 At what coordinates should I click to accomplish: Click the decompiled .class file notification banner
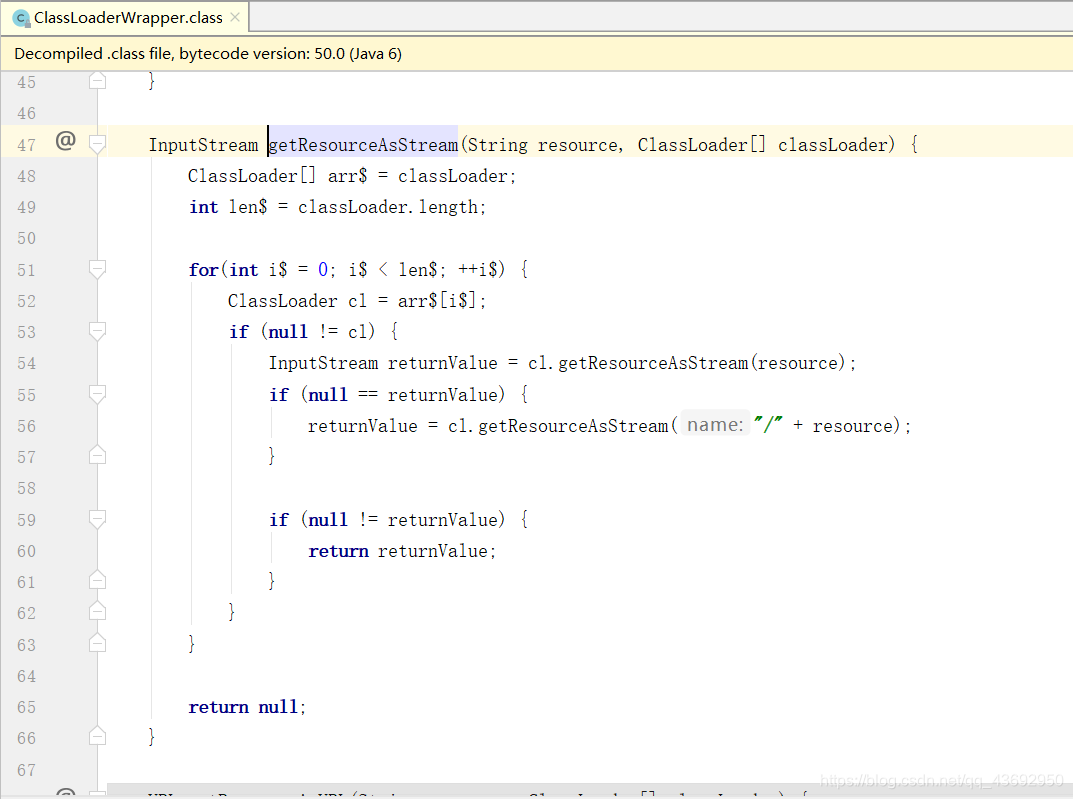(536, 54)
